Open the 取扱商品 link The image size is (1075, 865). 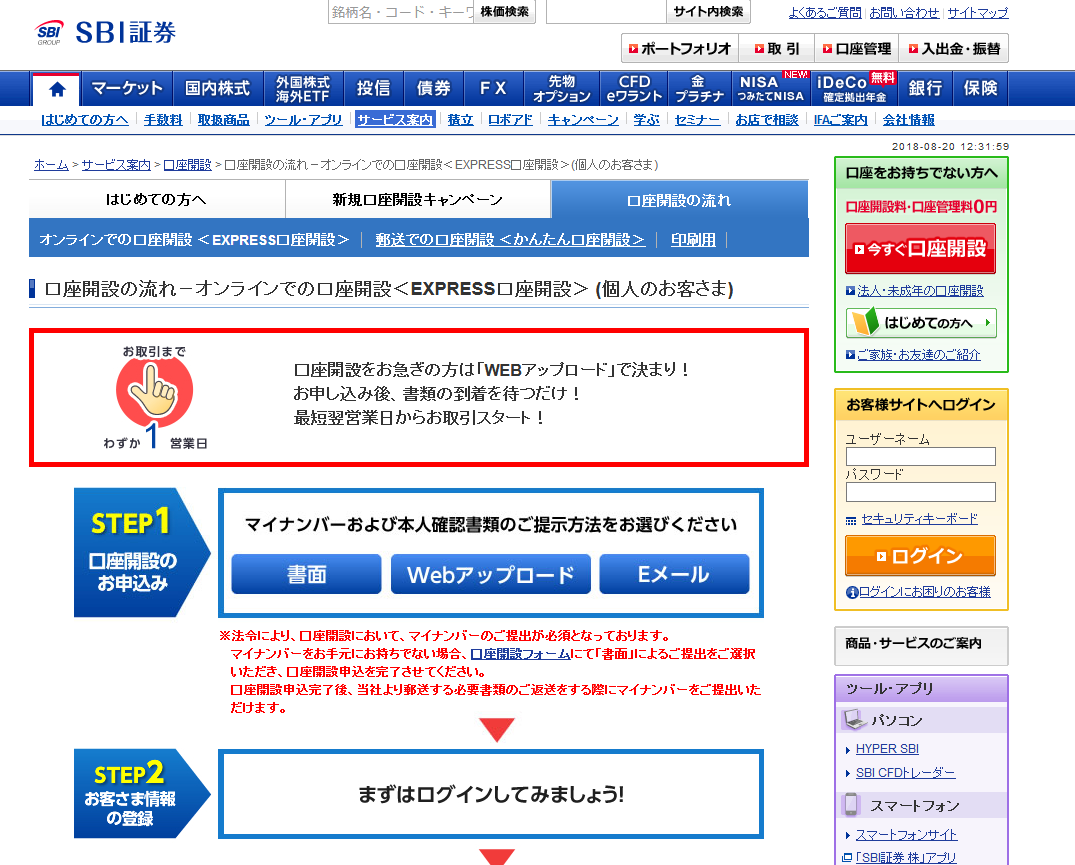224,120
